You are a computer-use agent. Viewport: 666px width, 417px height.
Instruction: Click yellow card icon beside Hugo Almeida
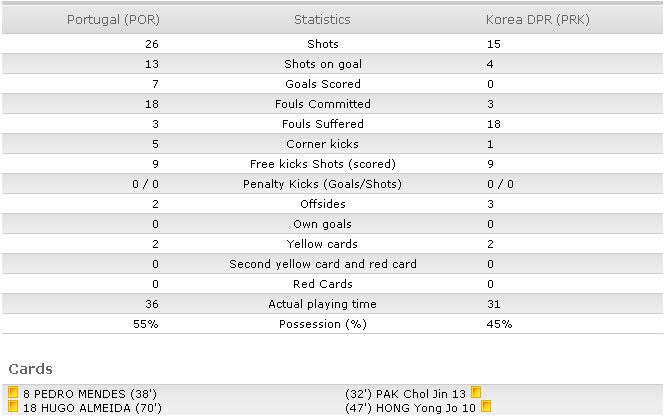coord(13,406)
